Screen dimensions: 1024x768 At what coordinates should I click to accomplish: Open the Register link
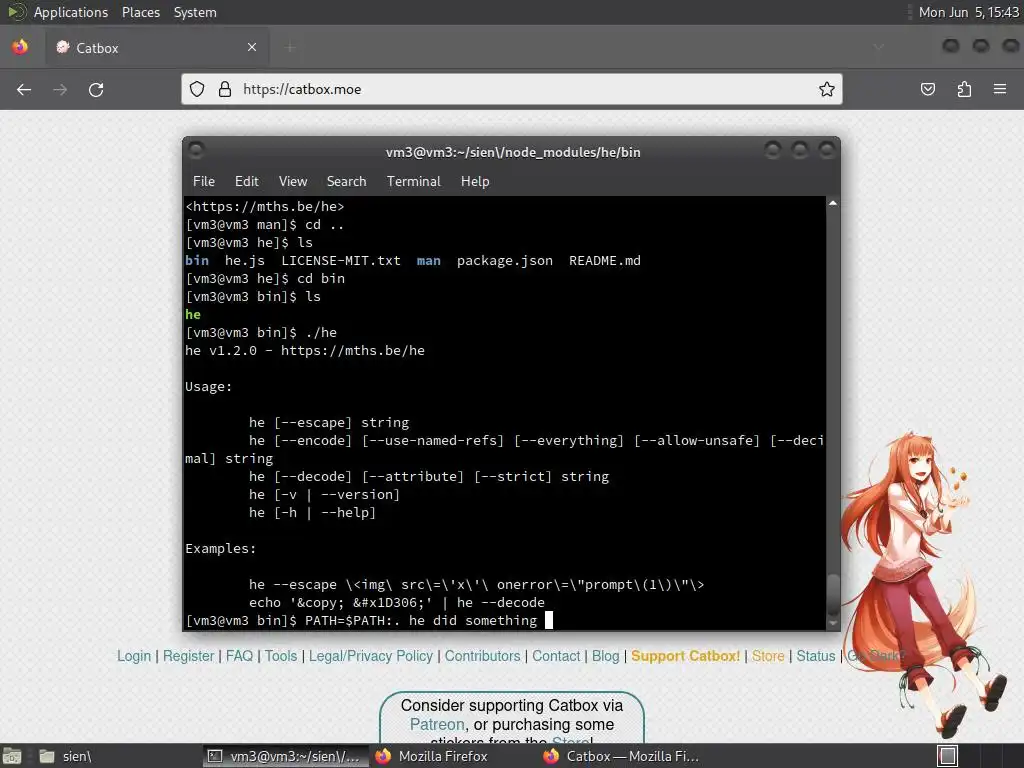(x=188, y=656)
